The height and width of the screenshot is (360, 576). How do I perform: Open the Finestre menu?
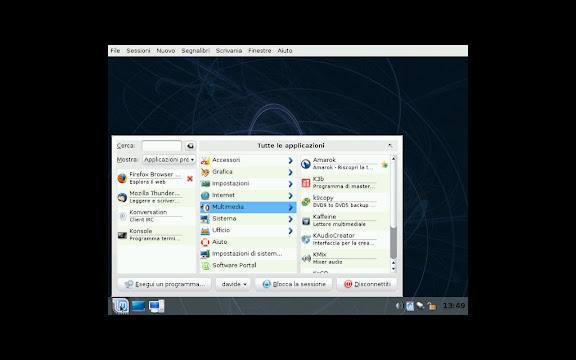click(260, 51)
